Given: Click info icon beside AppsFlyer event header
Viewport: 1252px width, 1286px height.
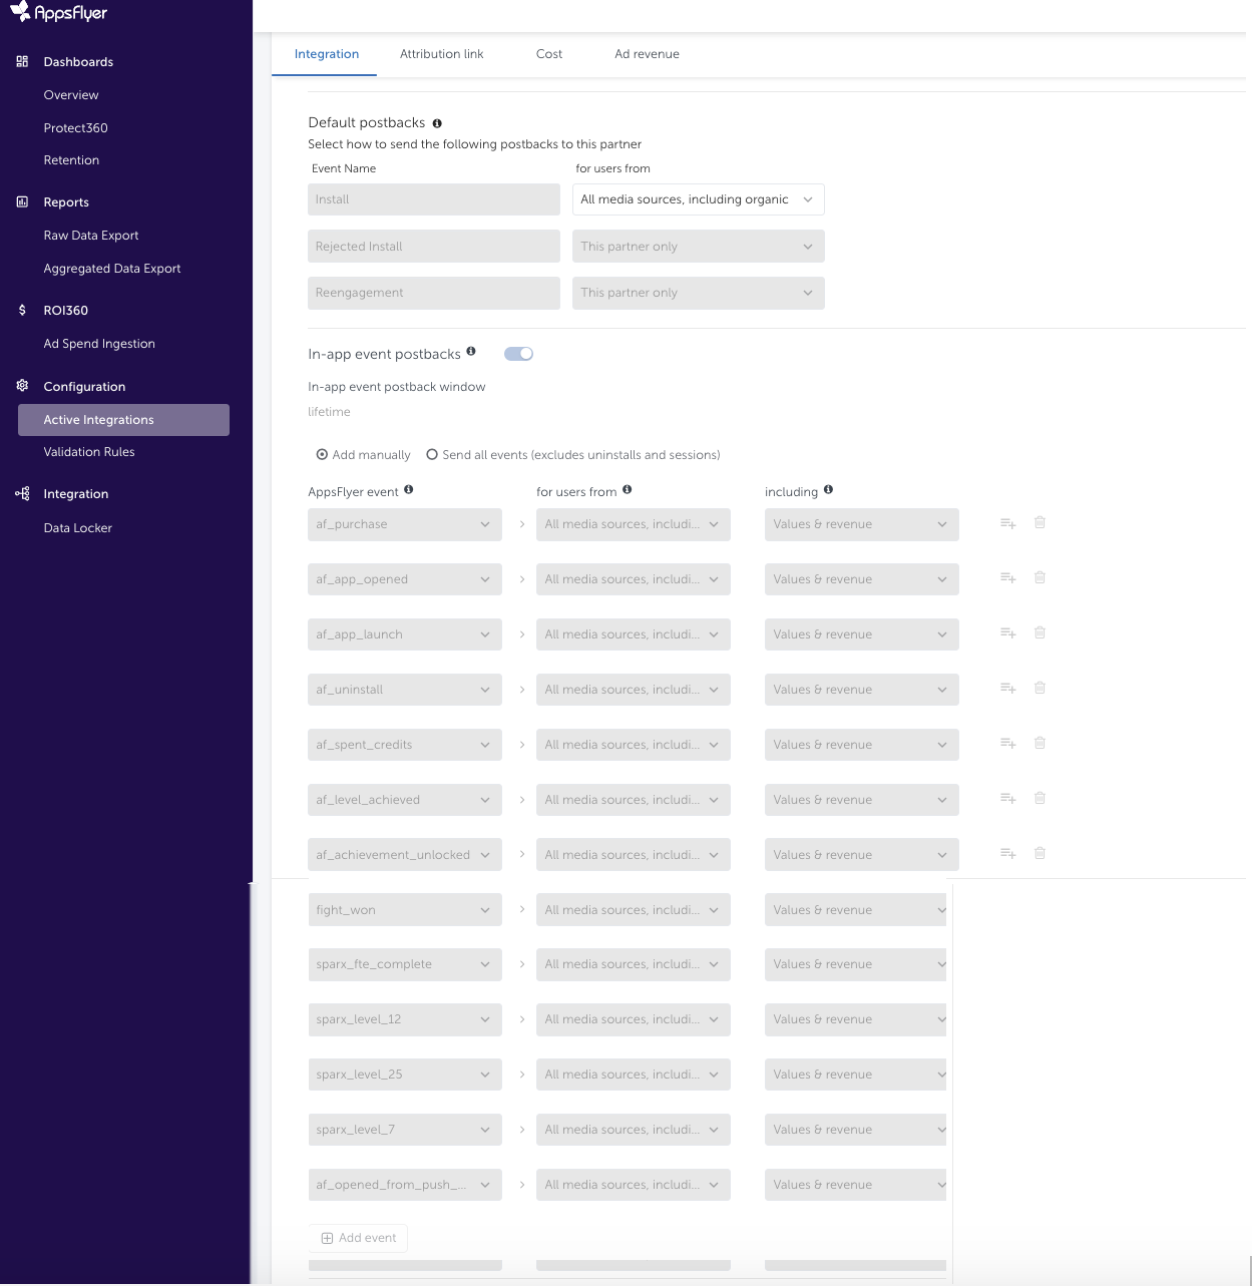Looking at the screenshot, I should [x=409, y=490].
